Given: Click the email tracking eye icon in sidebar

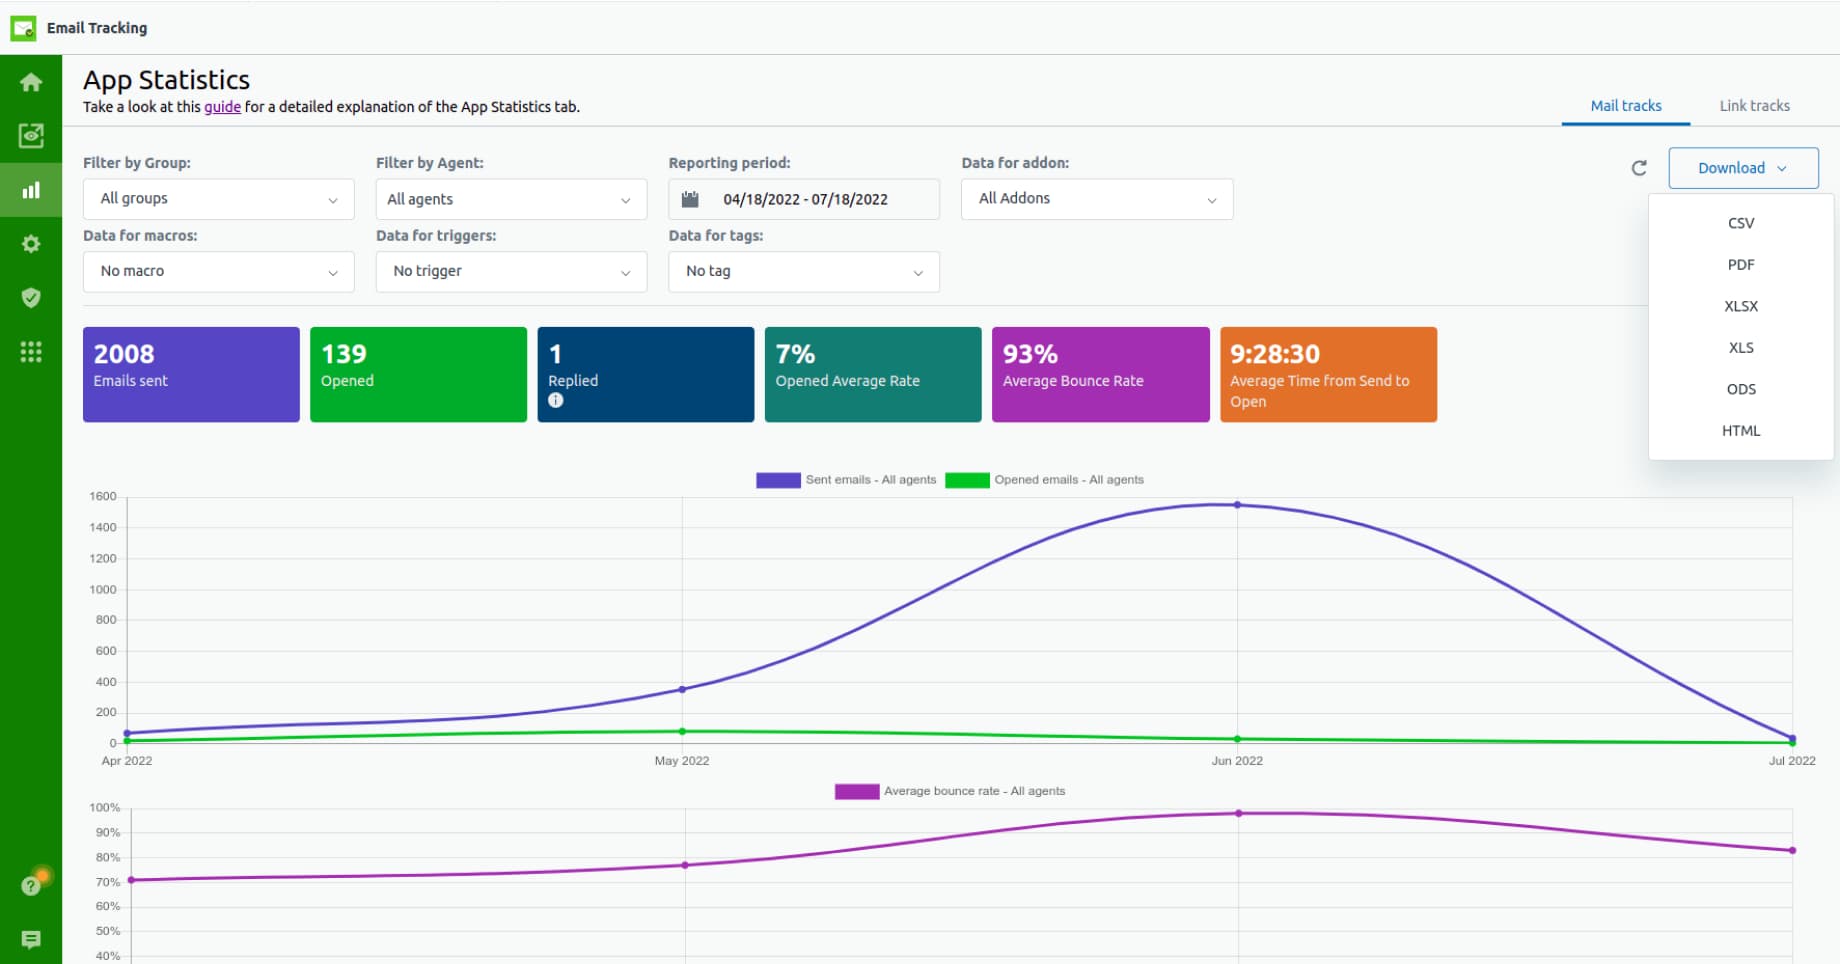Looking at the screenshot, I should tap(31, 136).
